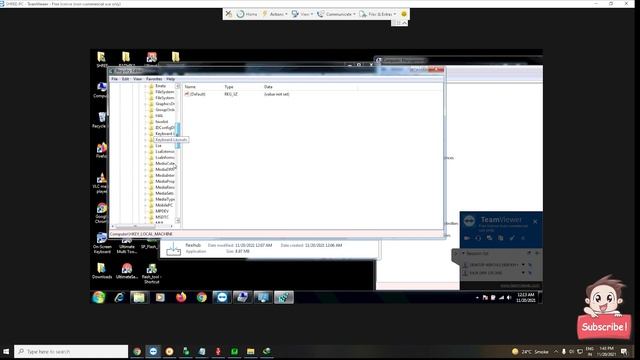Click the video camera icon in TeamViewer panel
Screen dimensions: 640x360
point(467,238)
